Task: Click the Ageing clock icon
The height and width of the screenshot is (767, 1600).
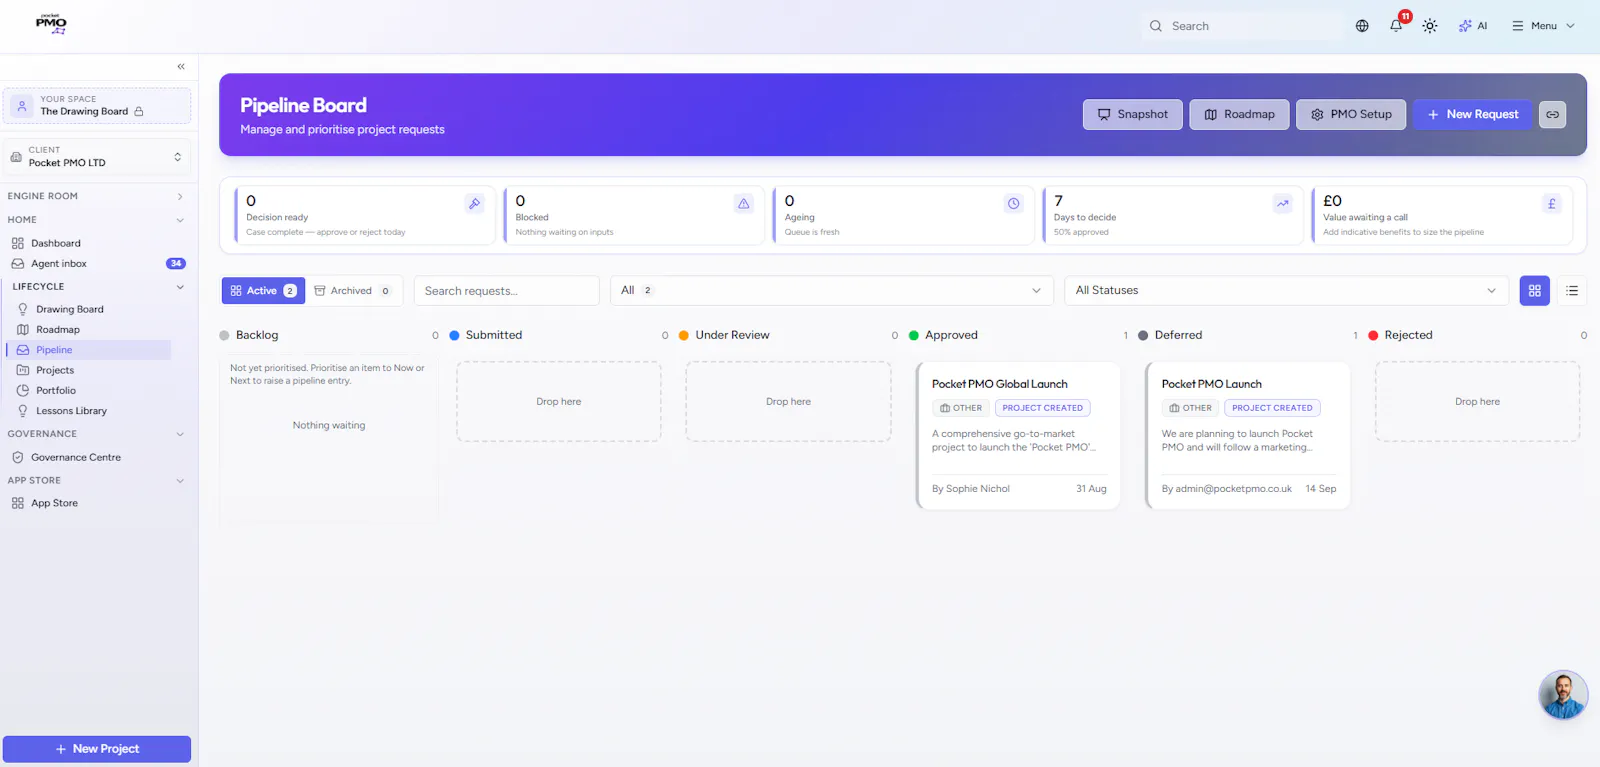Action: coord(1013,204)
